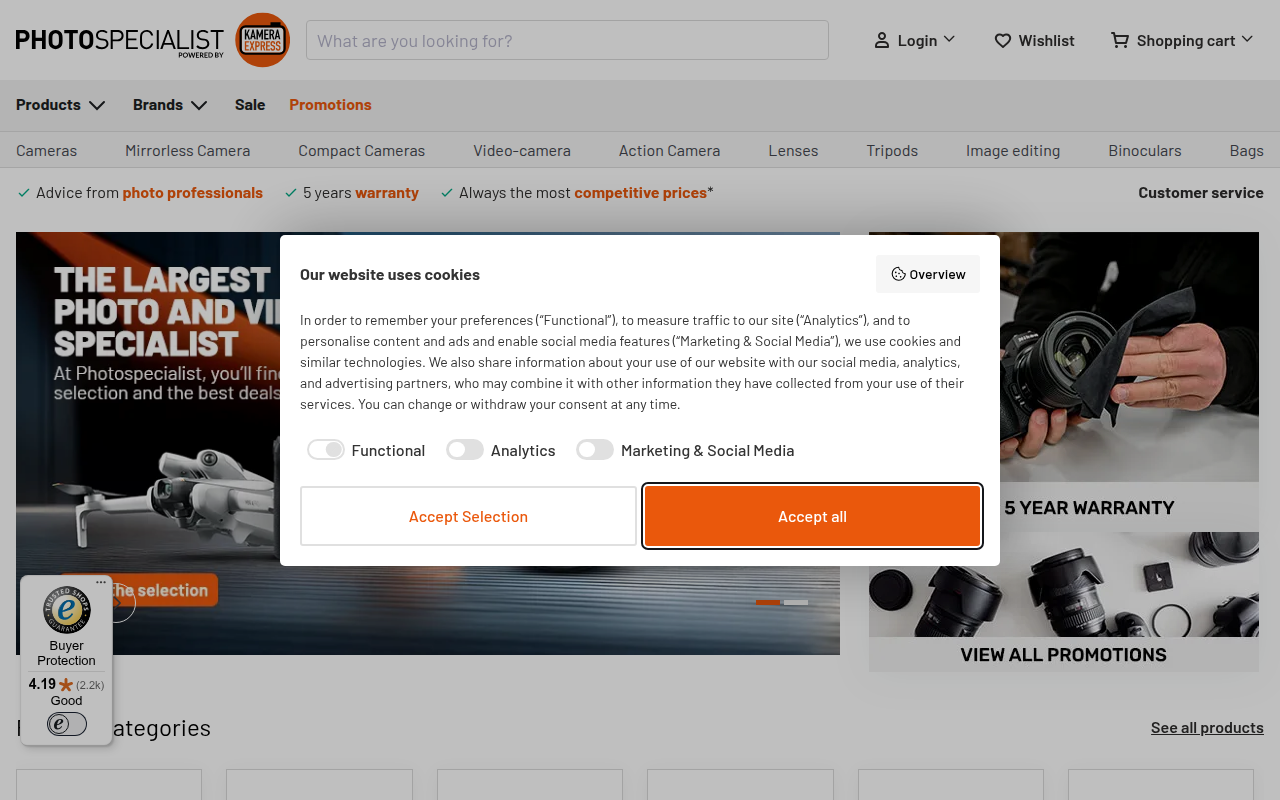Open the View All Promotions banner
The image size is (1280, 800).
(1064, 602)
